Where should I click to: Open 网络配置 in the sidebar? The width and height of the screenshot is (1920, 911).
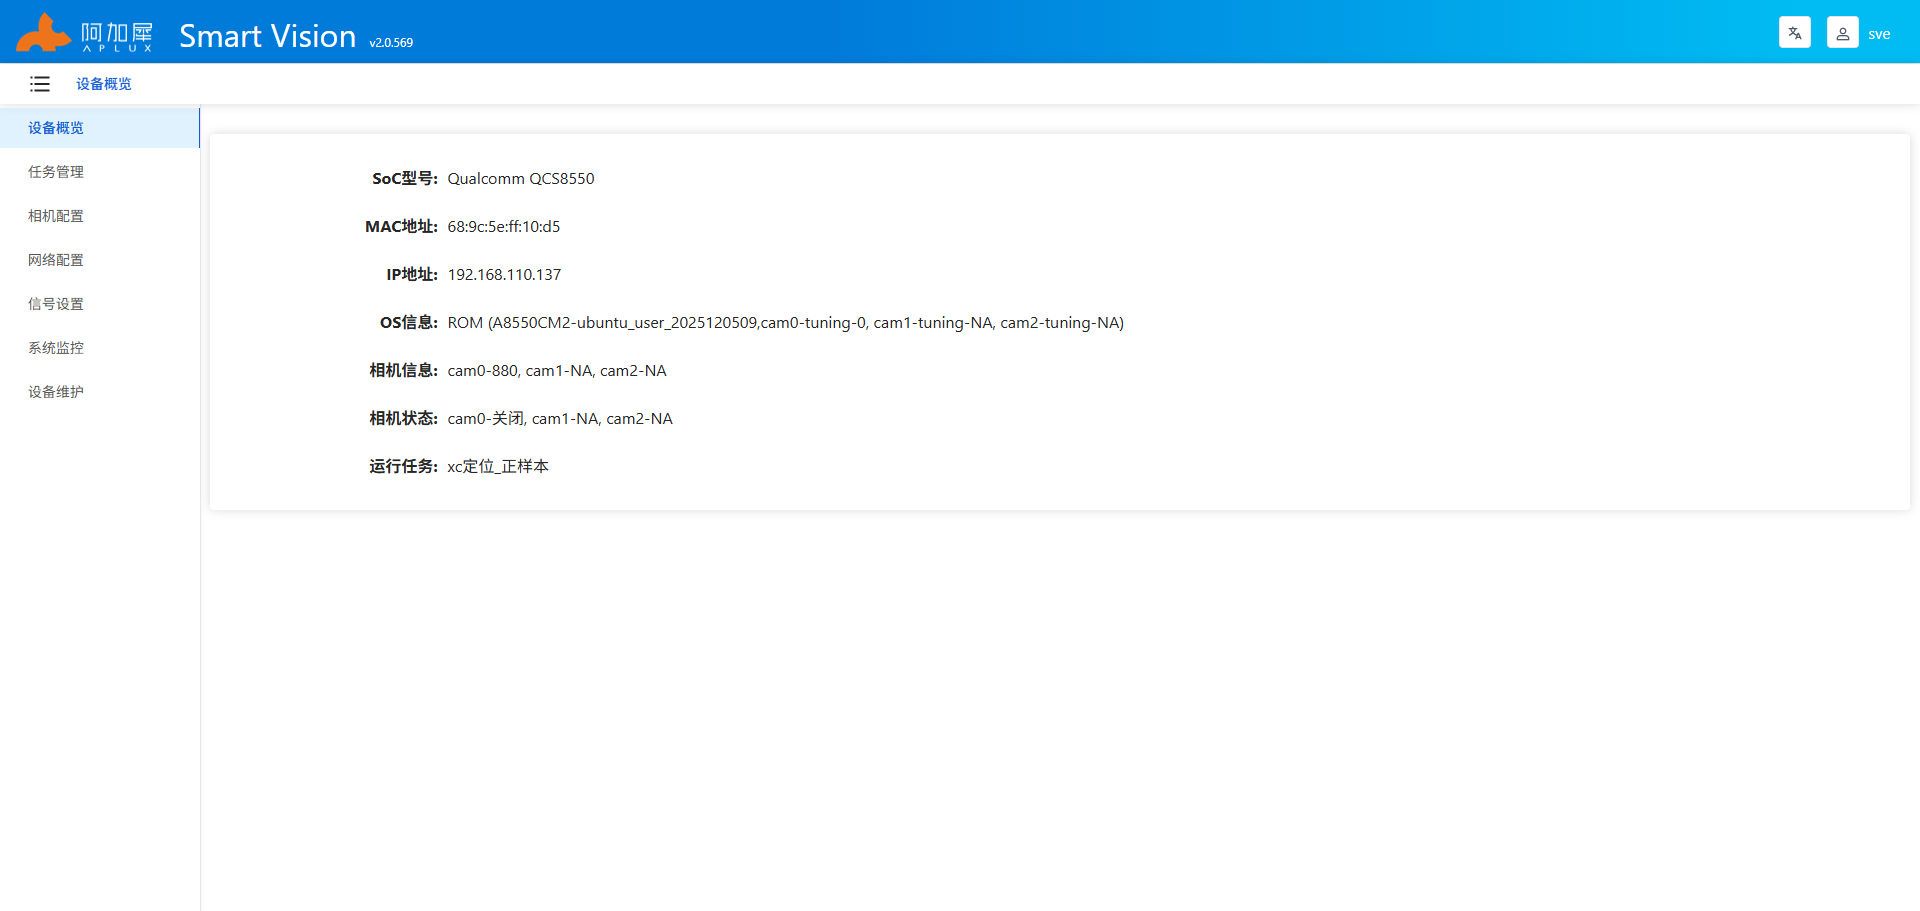[x=56, y=260]
